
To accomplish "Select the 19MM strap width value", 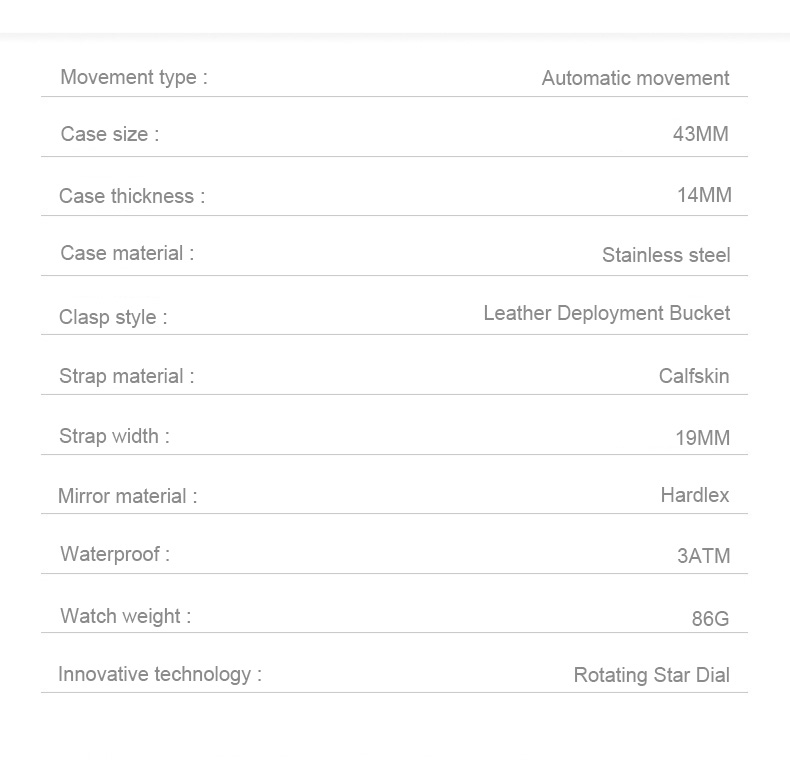I will click(702, 437).
